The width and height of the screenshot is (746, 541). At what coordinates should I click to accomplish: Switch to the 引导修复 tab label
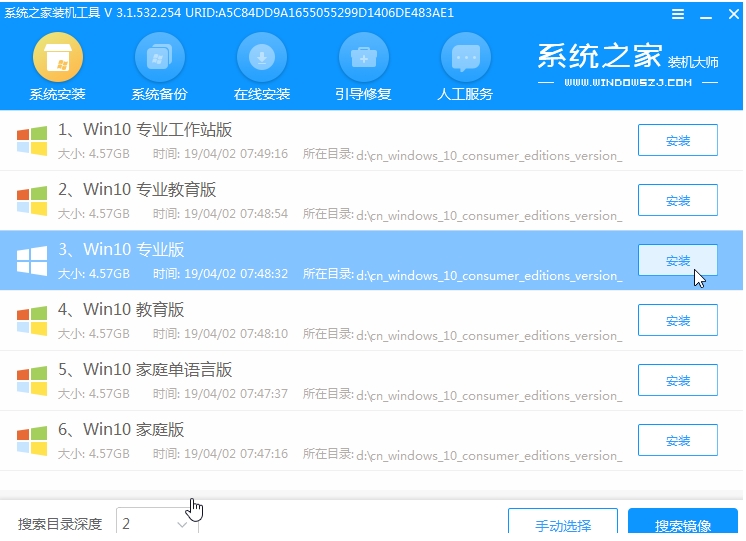pyautogui.click(x=363, y=94)
